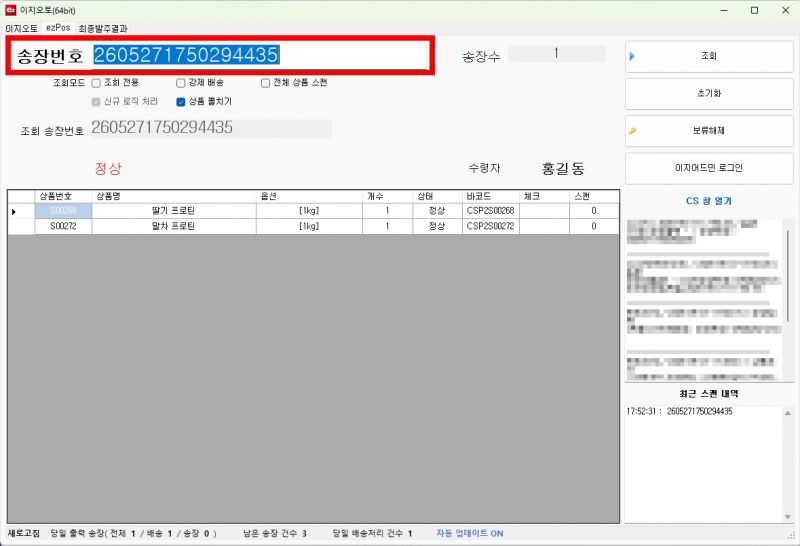Viewport: 800px width, 546px height.
Task: Click the key icon on 보류해제 button
Action: click(x=633, y=131)
